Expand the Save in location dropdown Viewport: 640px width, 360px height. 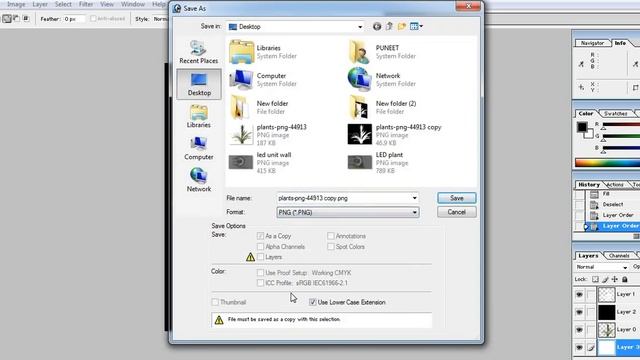coord(360,27)
